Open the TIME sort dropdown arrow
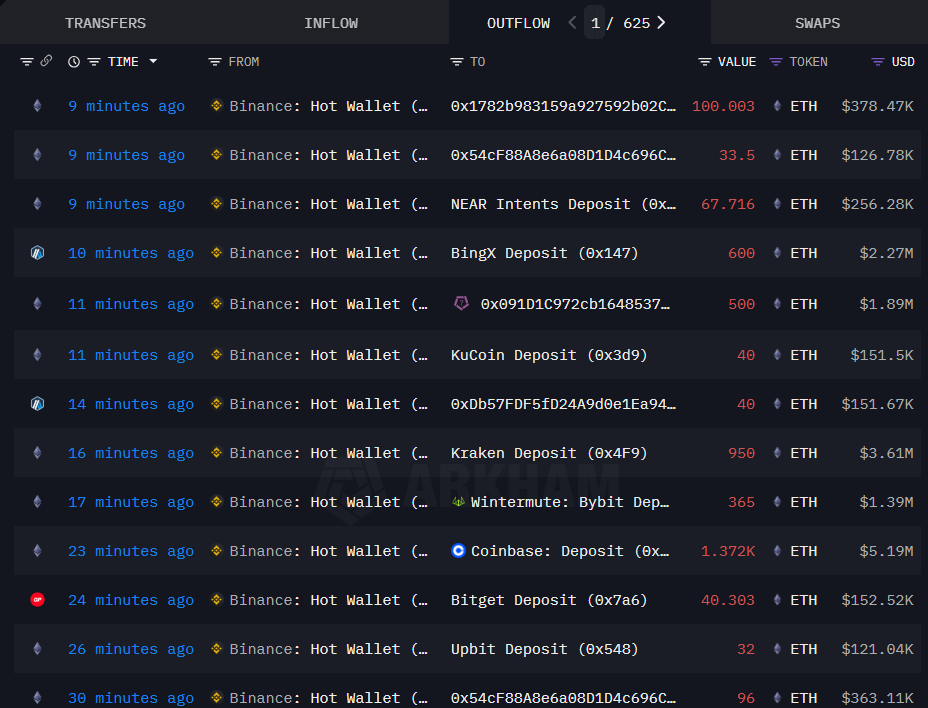Viewport: 928px width, 708px height. (x=153, y=61)
